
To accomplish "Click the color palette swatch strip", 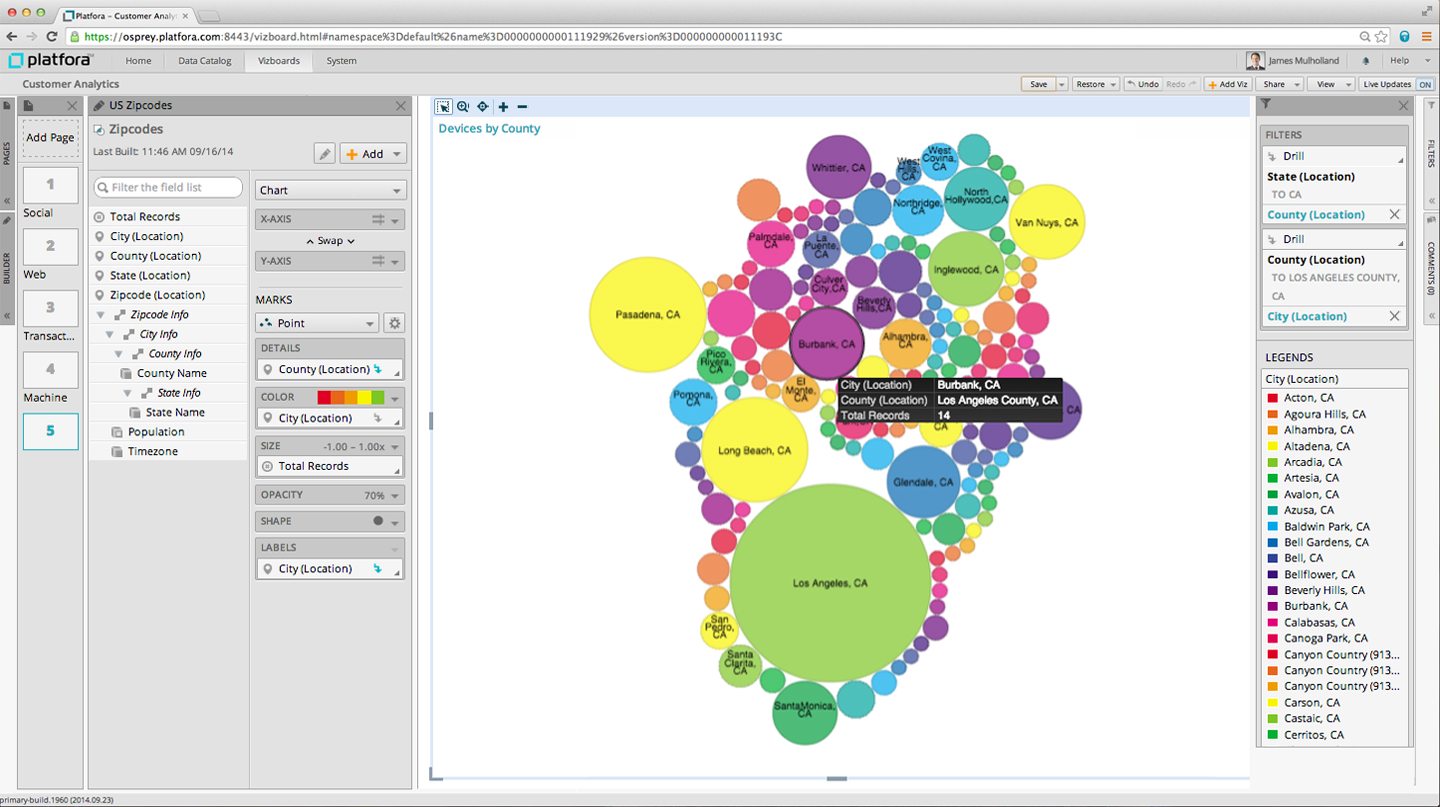I will click(350, 397).
